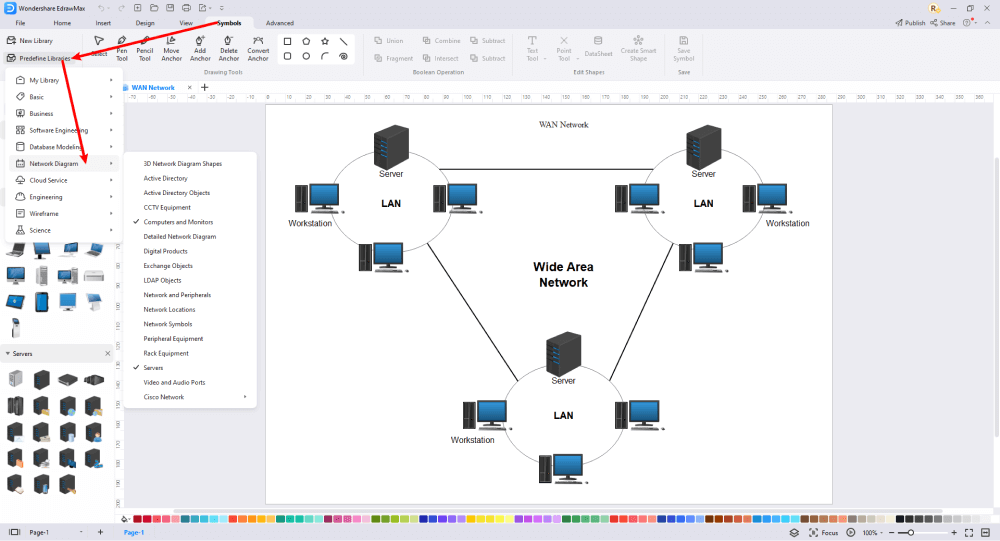
Task: Select the Text Tool
Action: click(x=533, y=48)
